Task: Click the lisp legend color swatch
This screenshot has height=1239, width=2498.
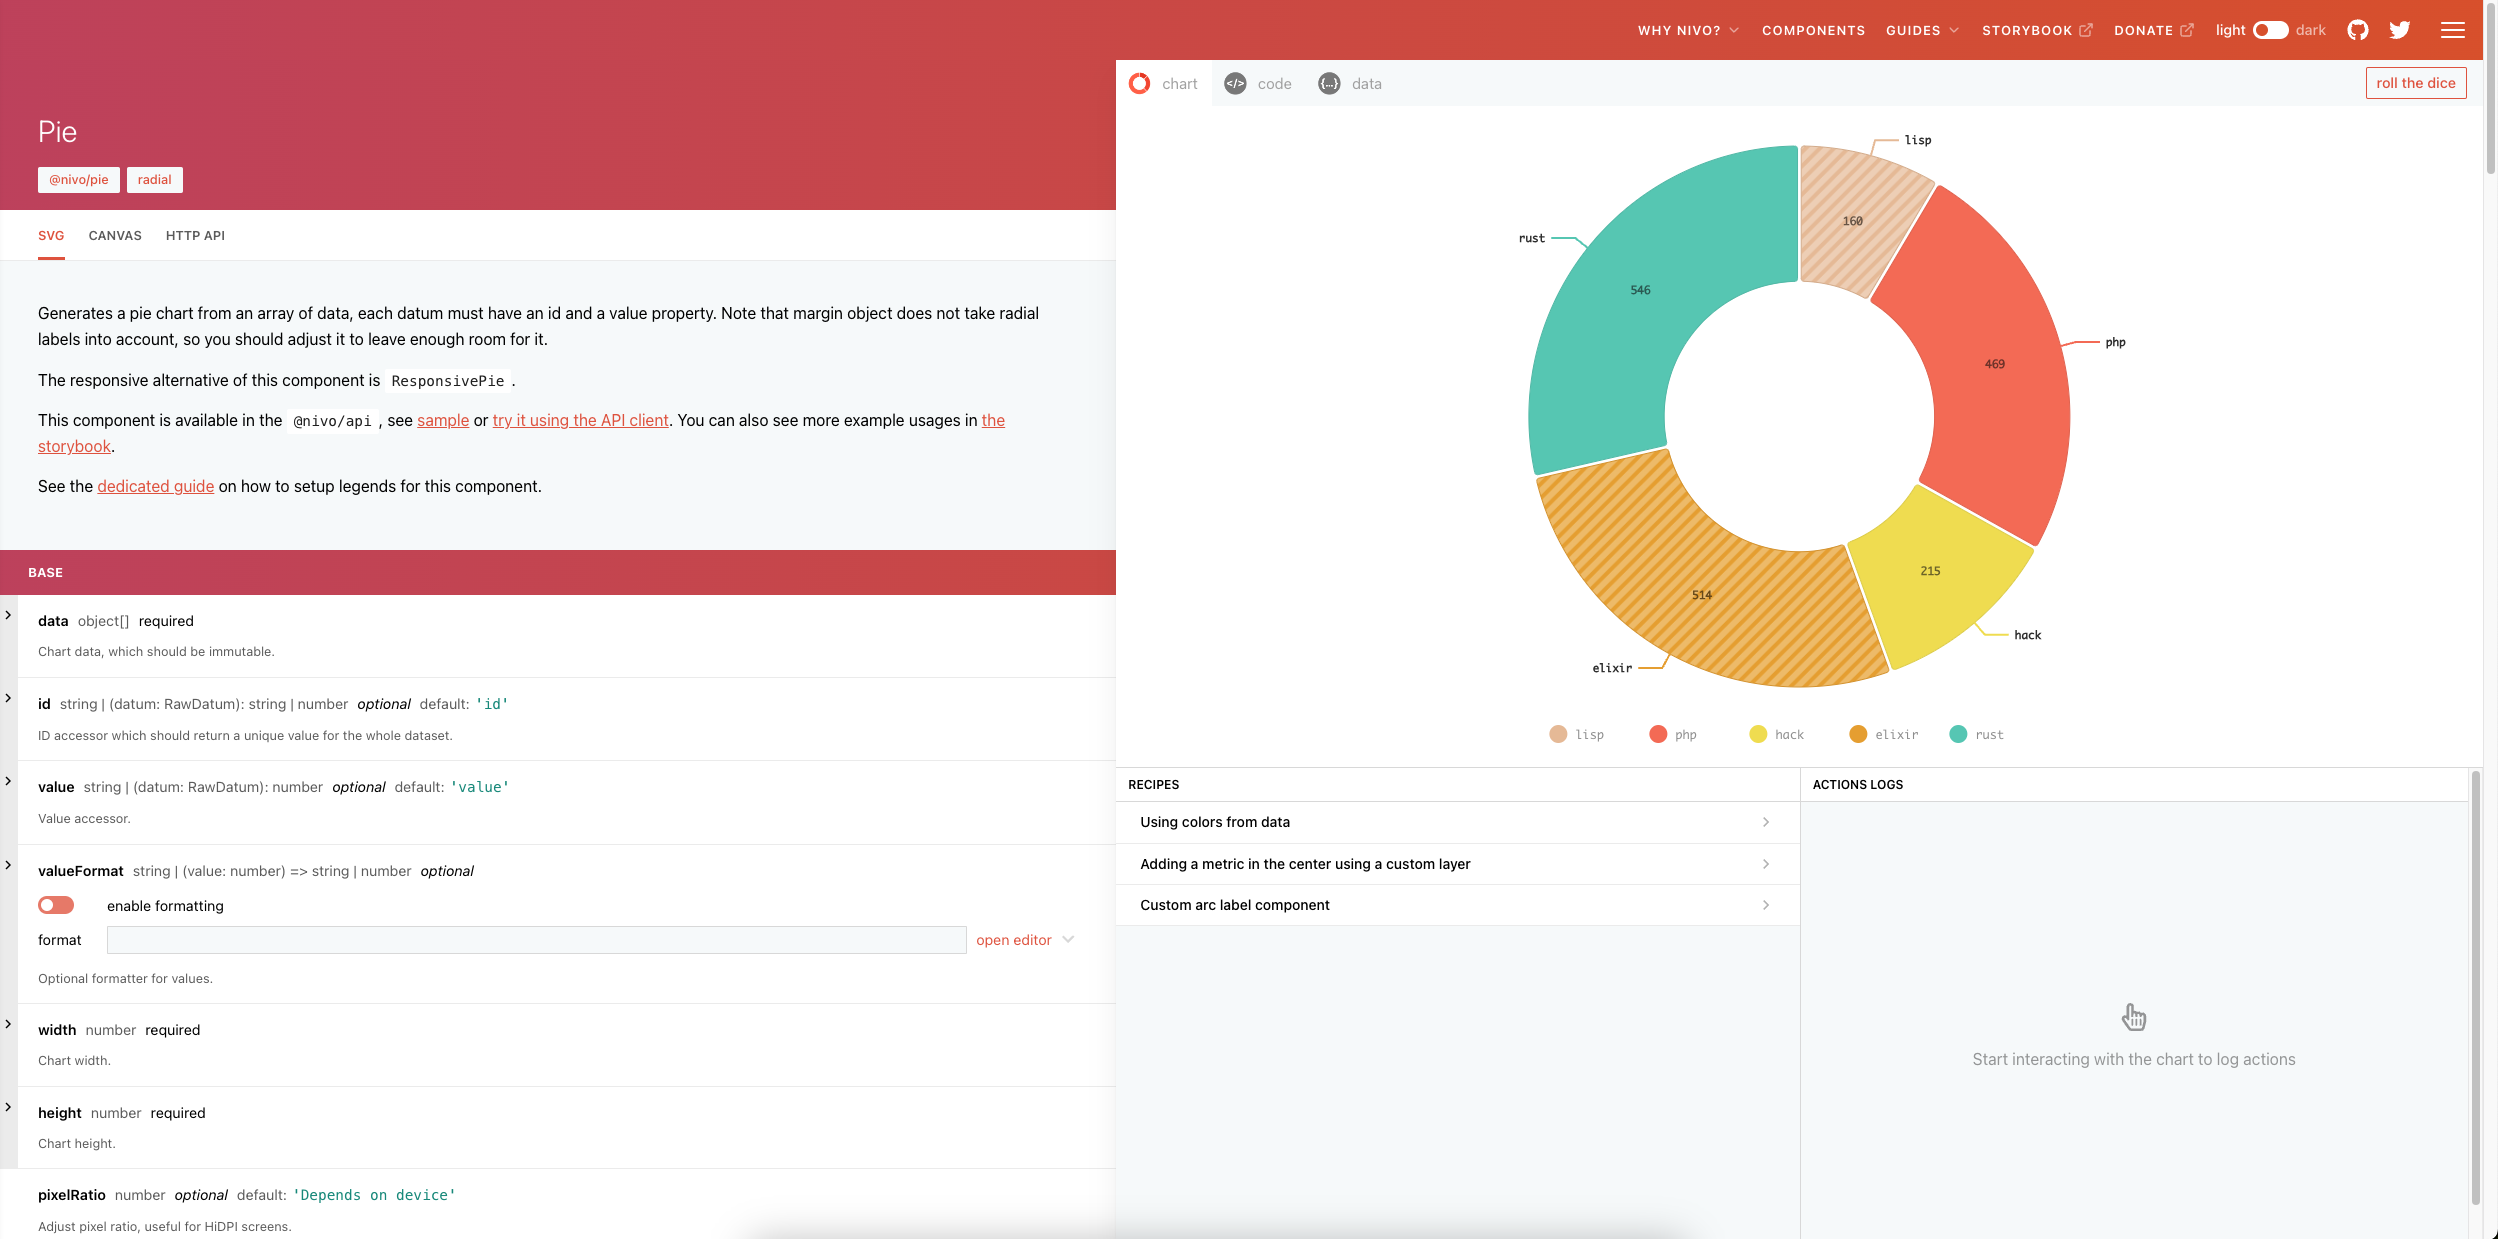Action: (1558, 734)
